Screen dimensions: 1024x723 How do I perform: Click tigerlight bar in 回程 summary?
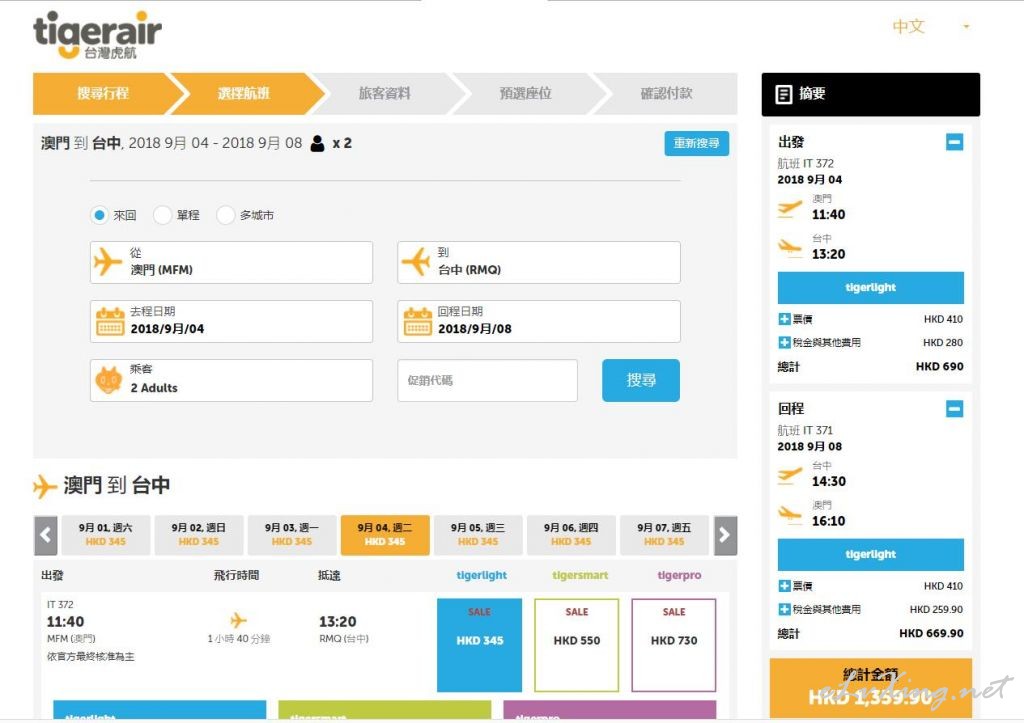871,554
